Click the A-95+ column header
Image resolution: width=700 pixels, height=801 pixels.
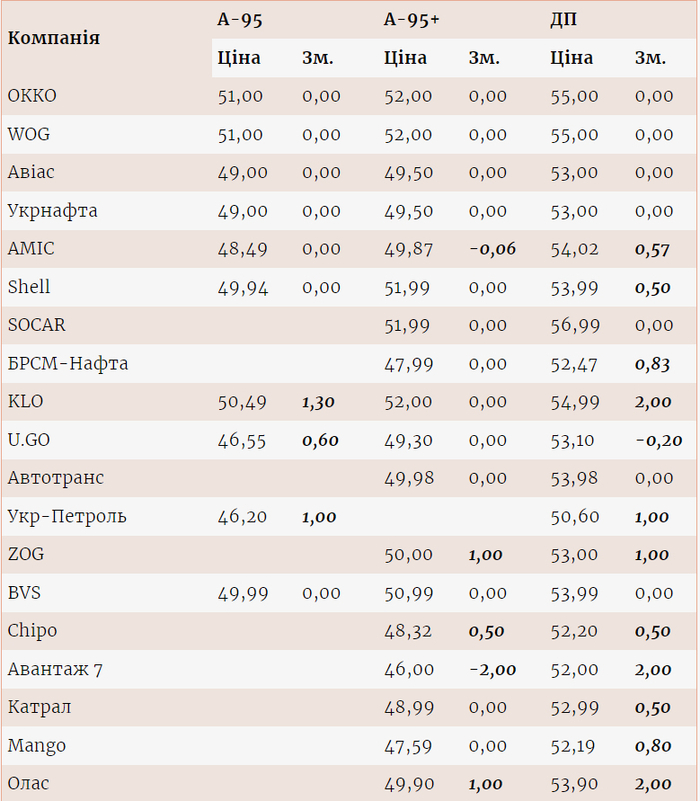411,19
